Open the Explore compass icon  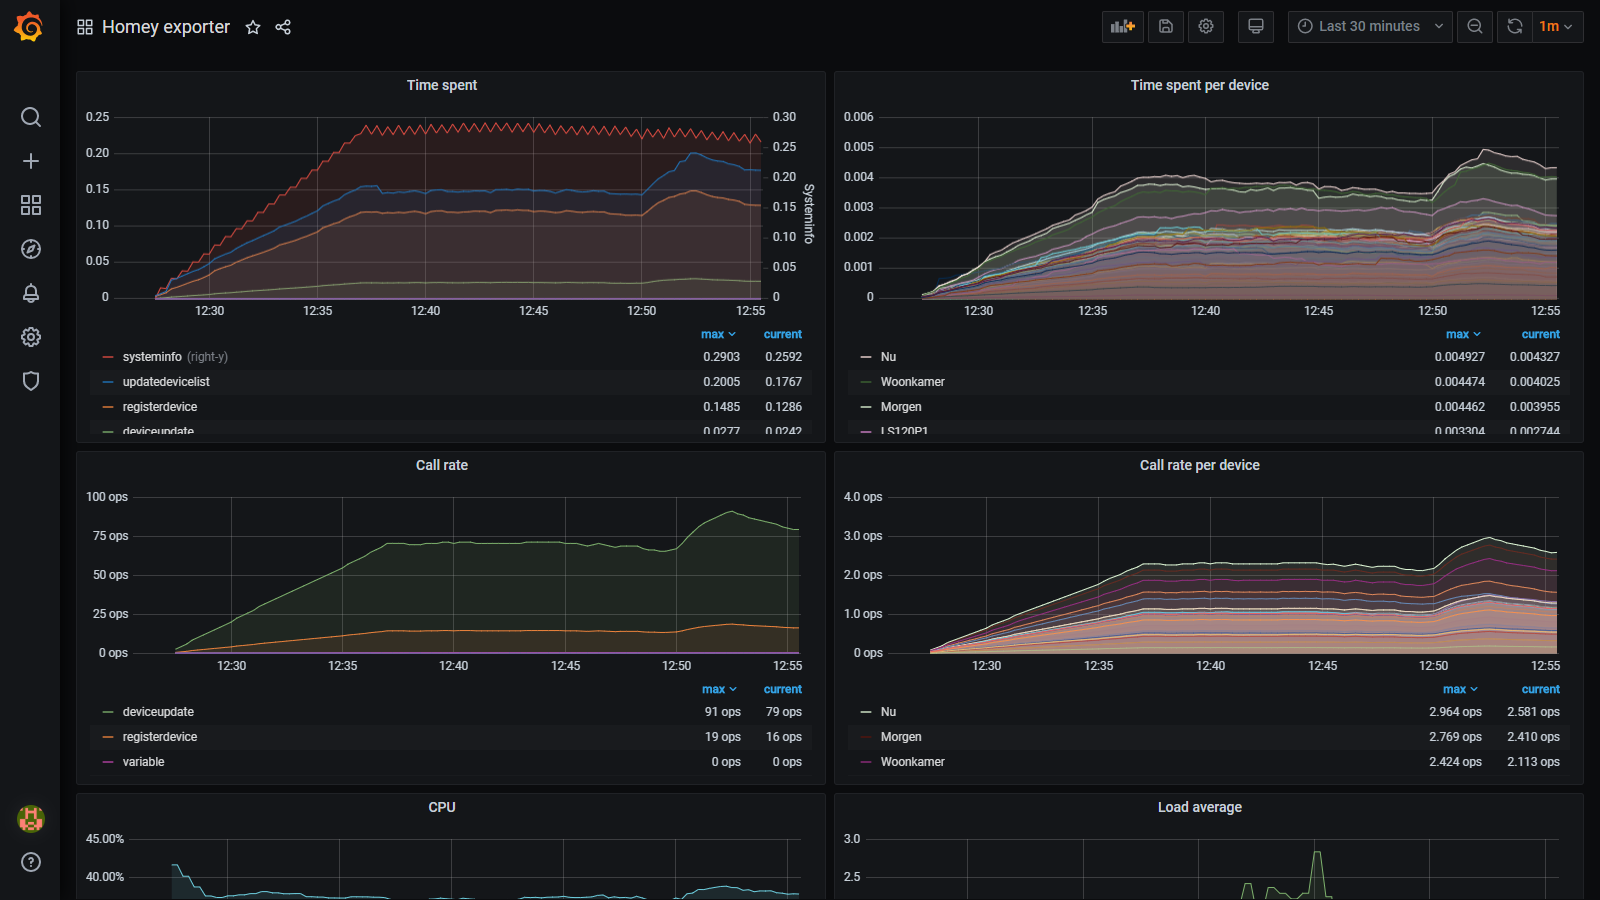(x=31, y=249)
